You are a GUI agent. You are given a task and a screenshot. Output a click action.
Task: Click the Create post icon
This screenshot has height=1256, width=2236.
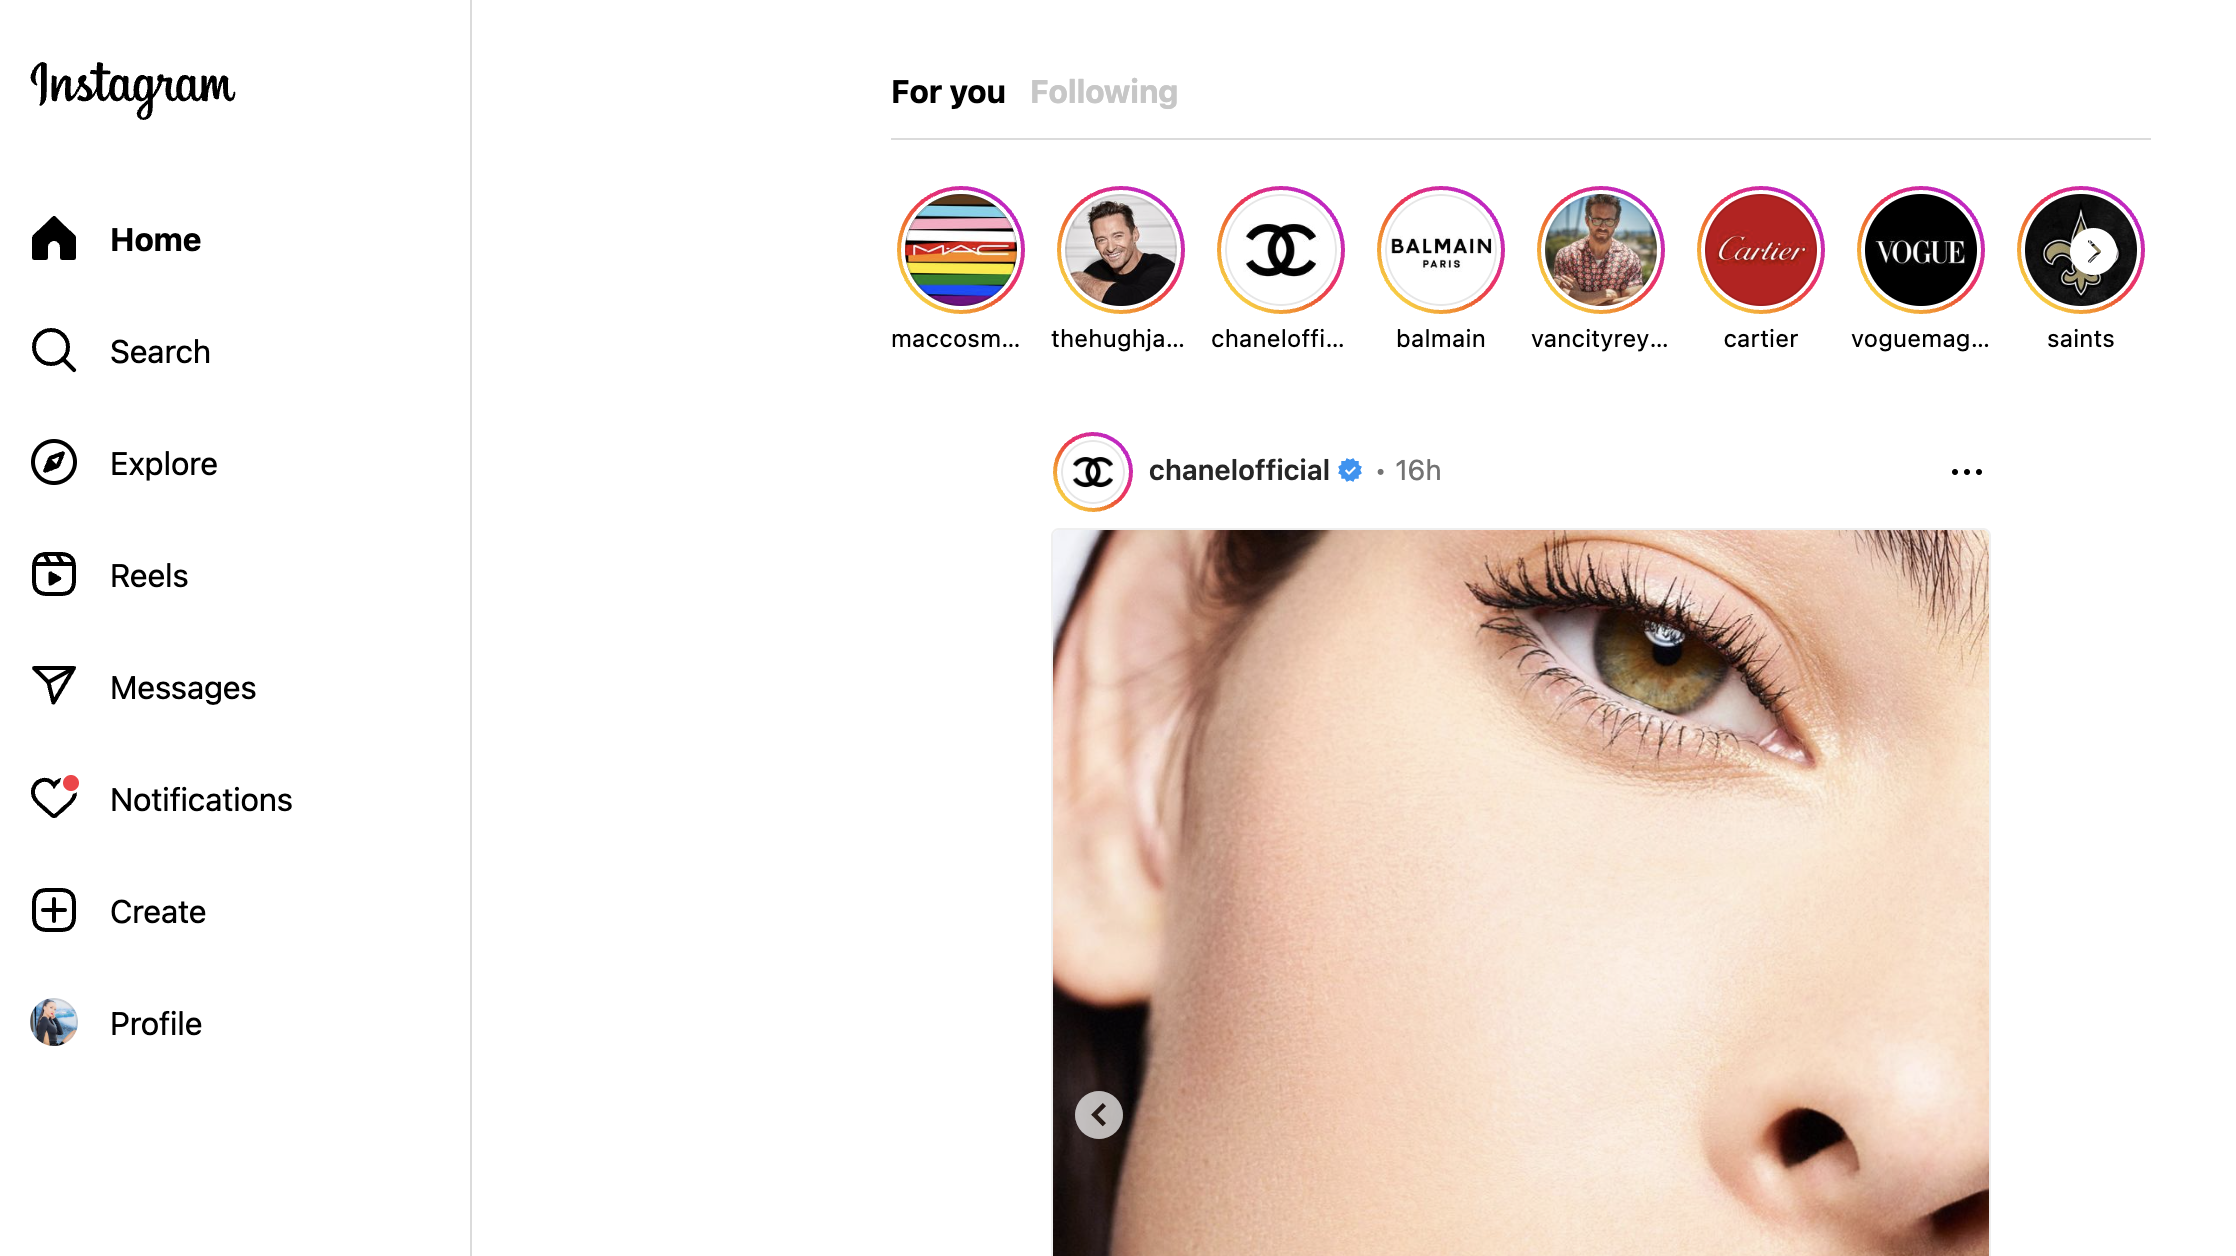(x=55, y=911)
